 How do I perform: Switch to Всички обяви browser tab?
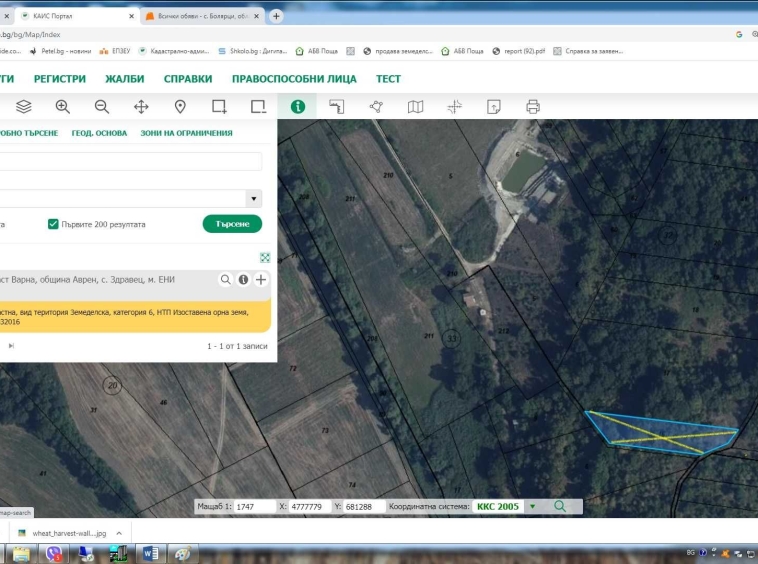click(x=202, y=16)
